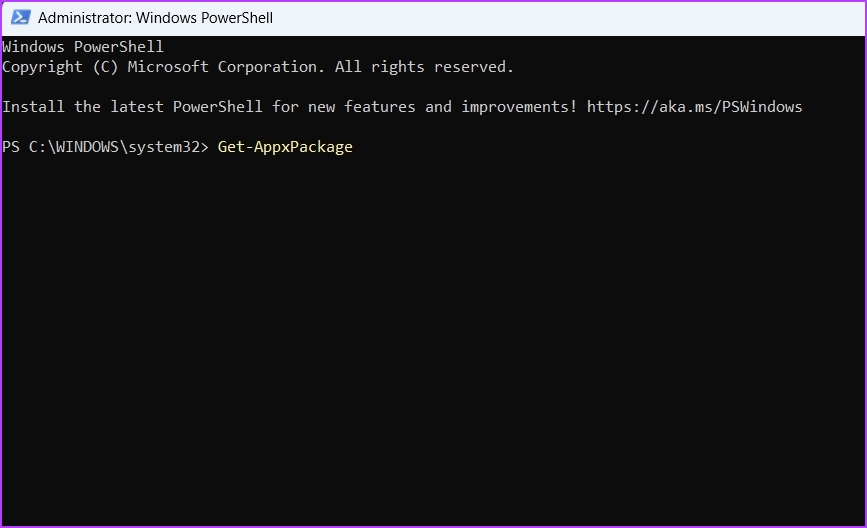The height and width of the screenshot is (528, 867).
Task: Click the empty console area below command
Action: 430,340
